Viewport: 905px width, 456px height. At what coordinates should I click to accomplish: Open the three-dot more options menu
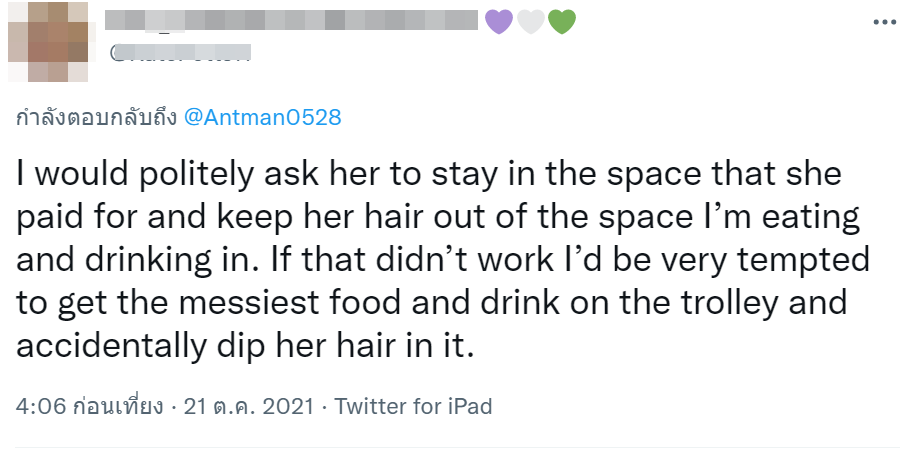point(884,22)
